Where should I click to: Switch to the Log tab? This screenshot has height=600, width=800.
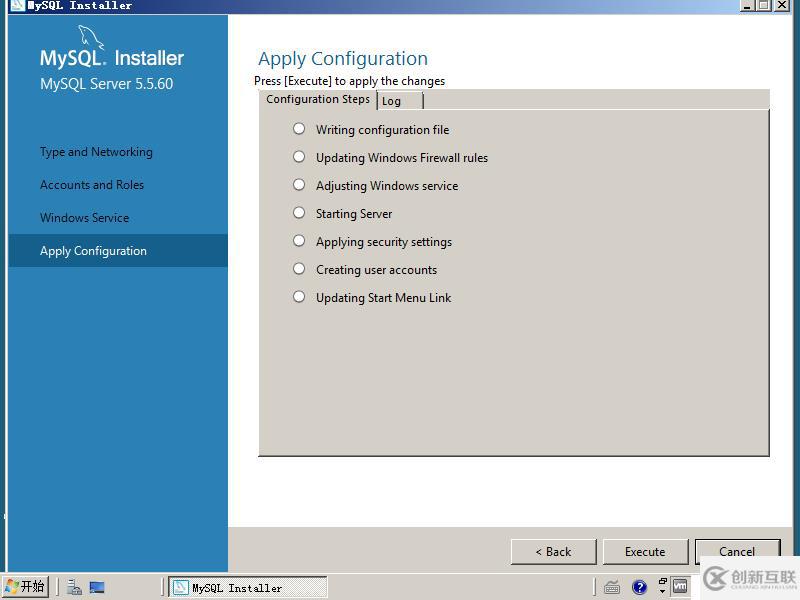tap(400, 101)
